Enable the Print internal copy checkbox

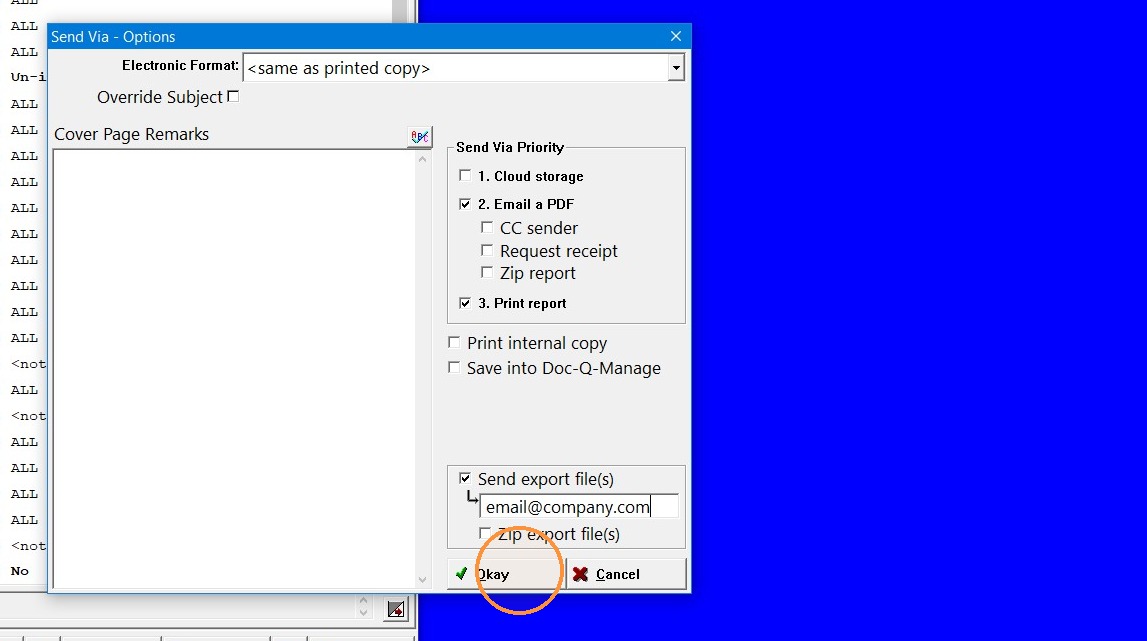click(454, 342)
